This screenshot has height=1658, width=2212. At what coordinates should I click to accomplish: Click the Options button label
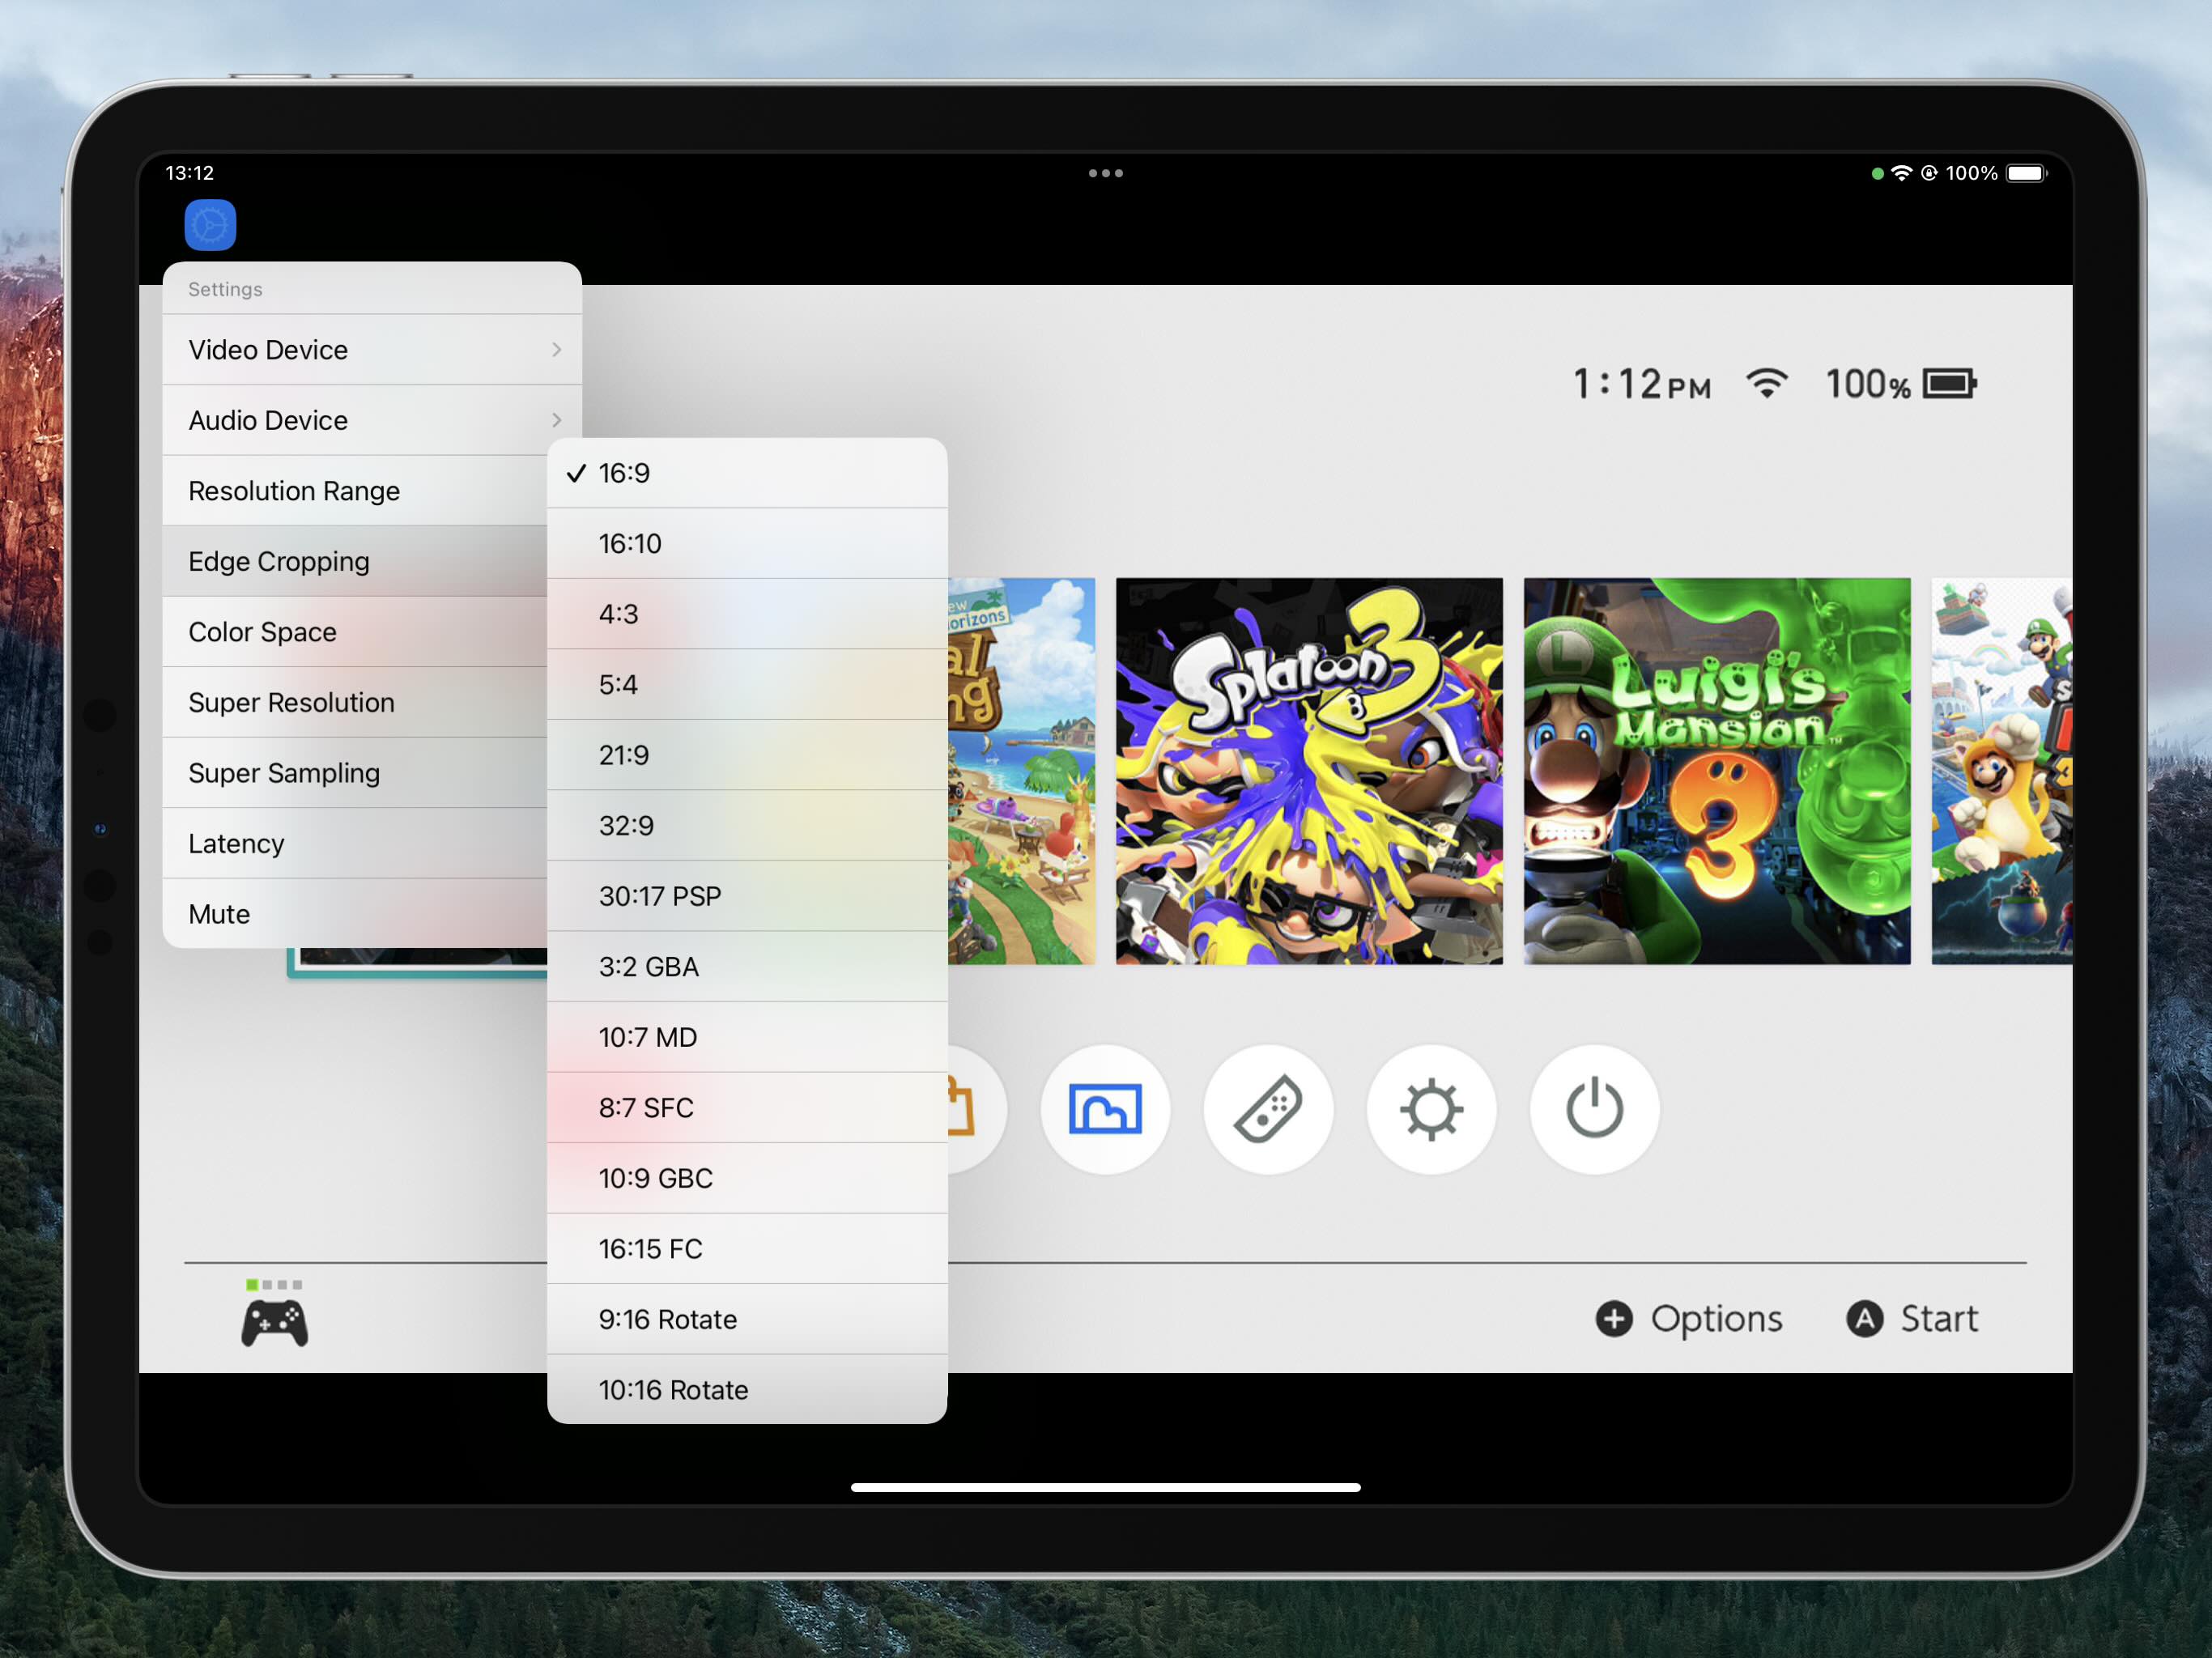[x=1716, y=1319]
